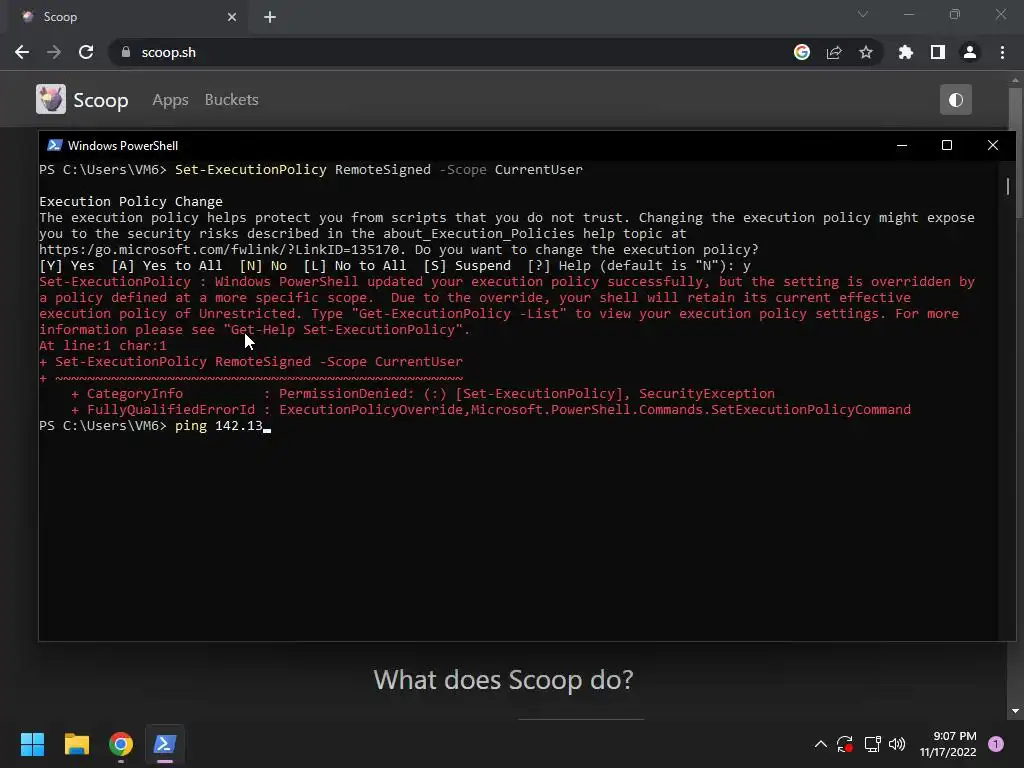Maximize the Windows PowerShell window
The image size is (1024, 768).
pyautogui.click(x=947, y=145)
